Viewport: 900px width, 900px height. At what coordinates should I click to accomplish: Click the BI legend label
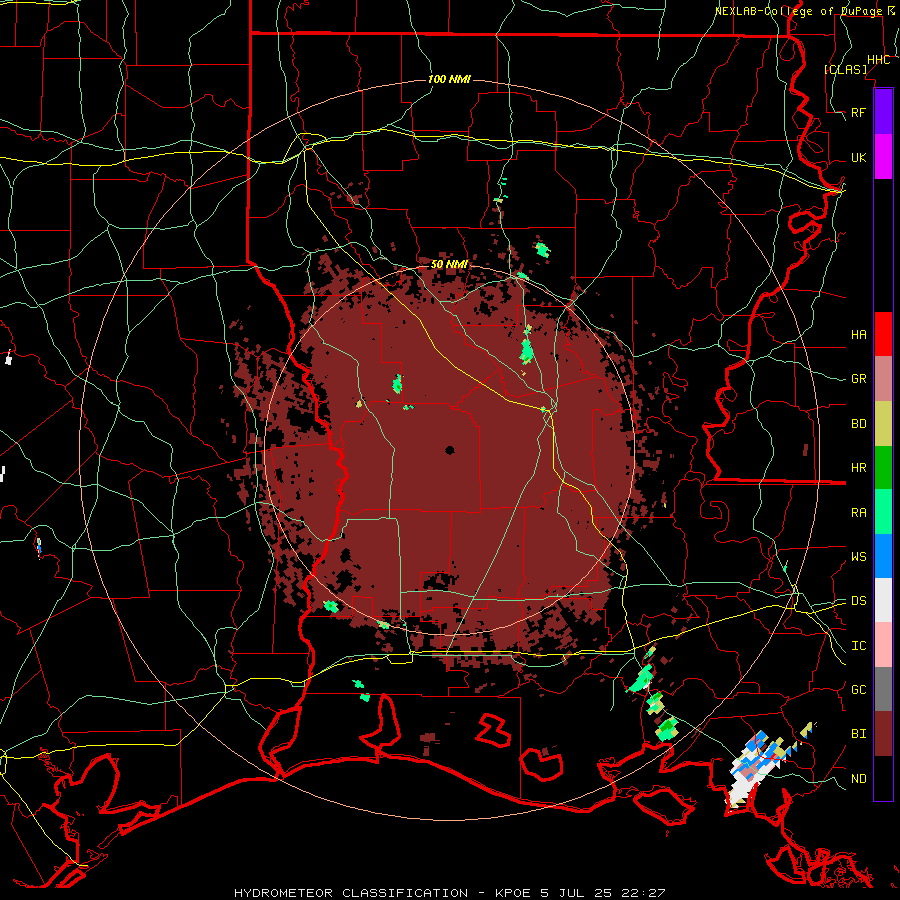pyautogui.click(x=858, y=734)
